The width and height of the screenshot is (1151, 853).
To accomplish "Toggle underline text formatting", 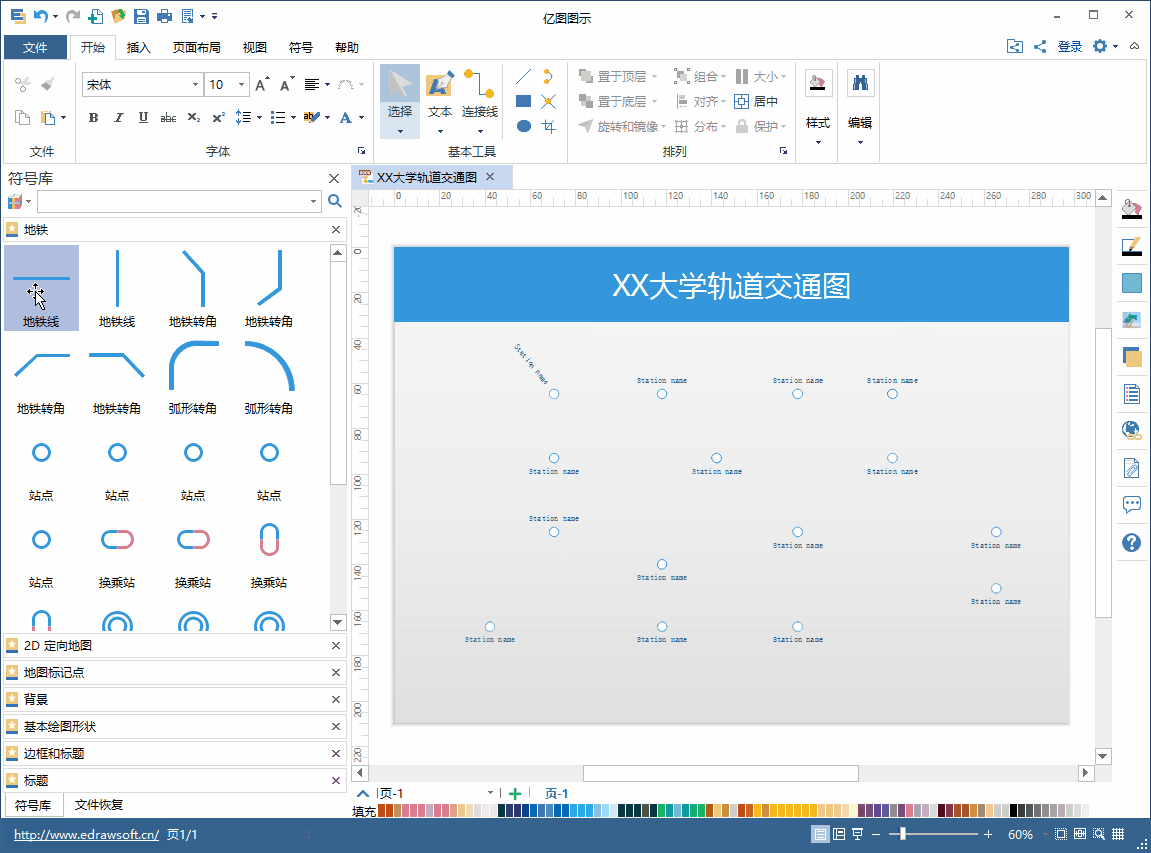I will (x=143, y=118).
